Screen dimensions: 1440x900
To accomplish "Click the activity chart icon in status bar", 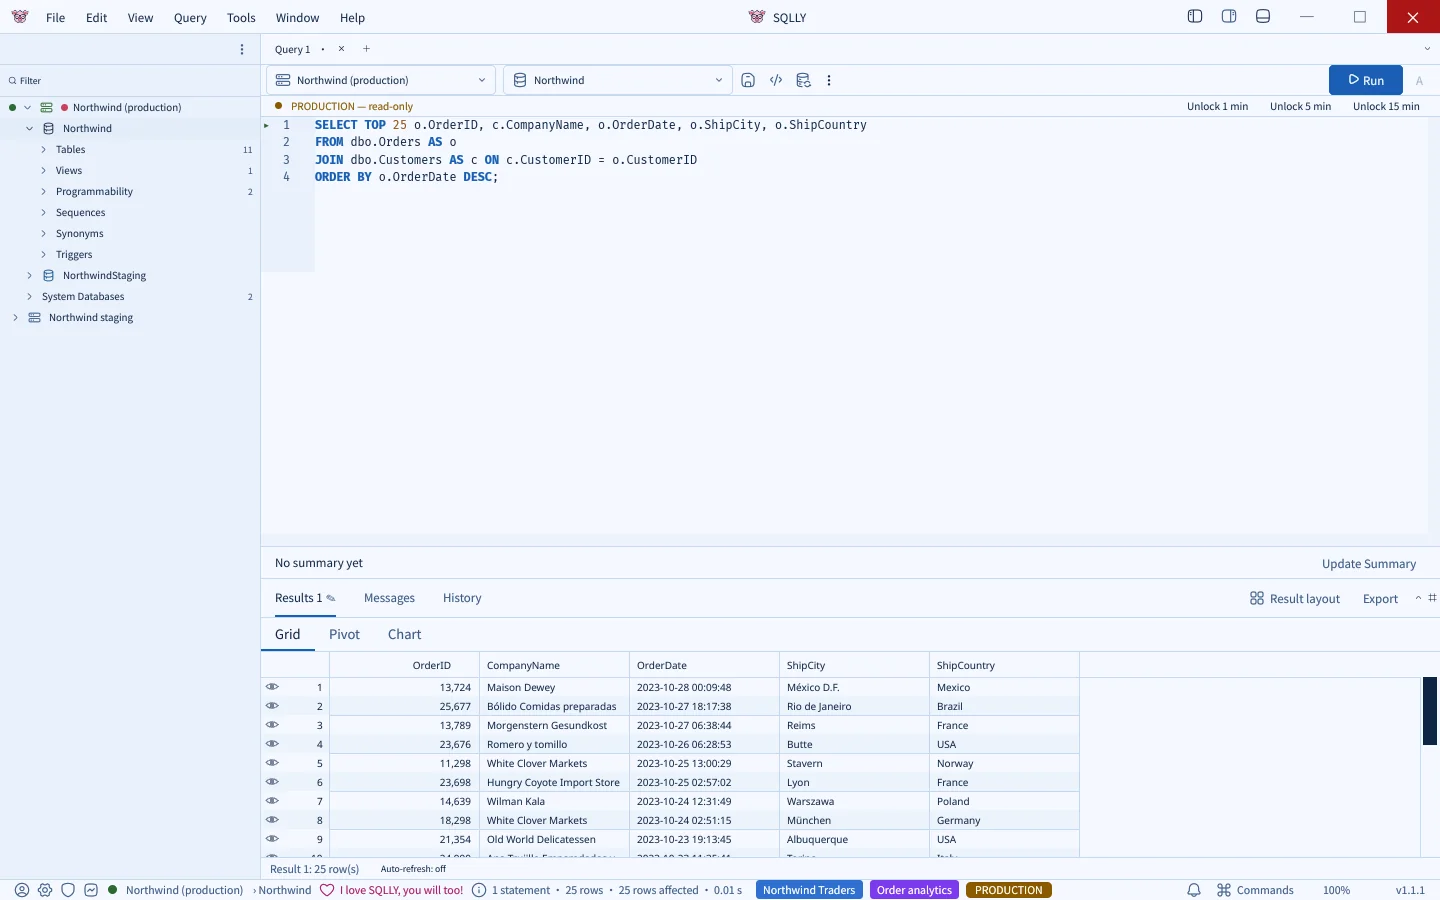I will coord(91,890).
